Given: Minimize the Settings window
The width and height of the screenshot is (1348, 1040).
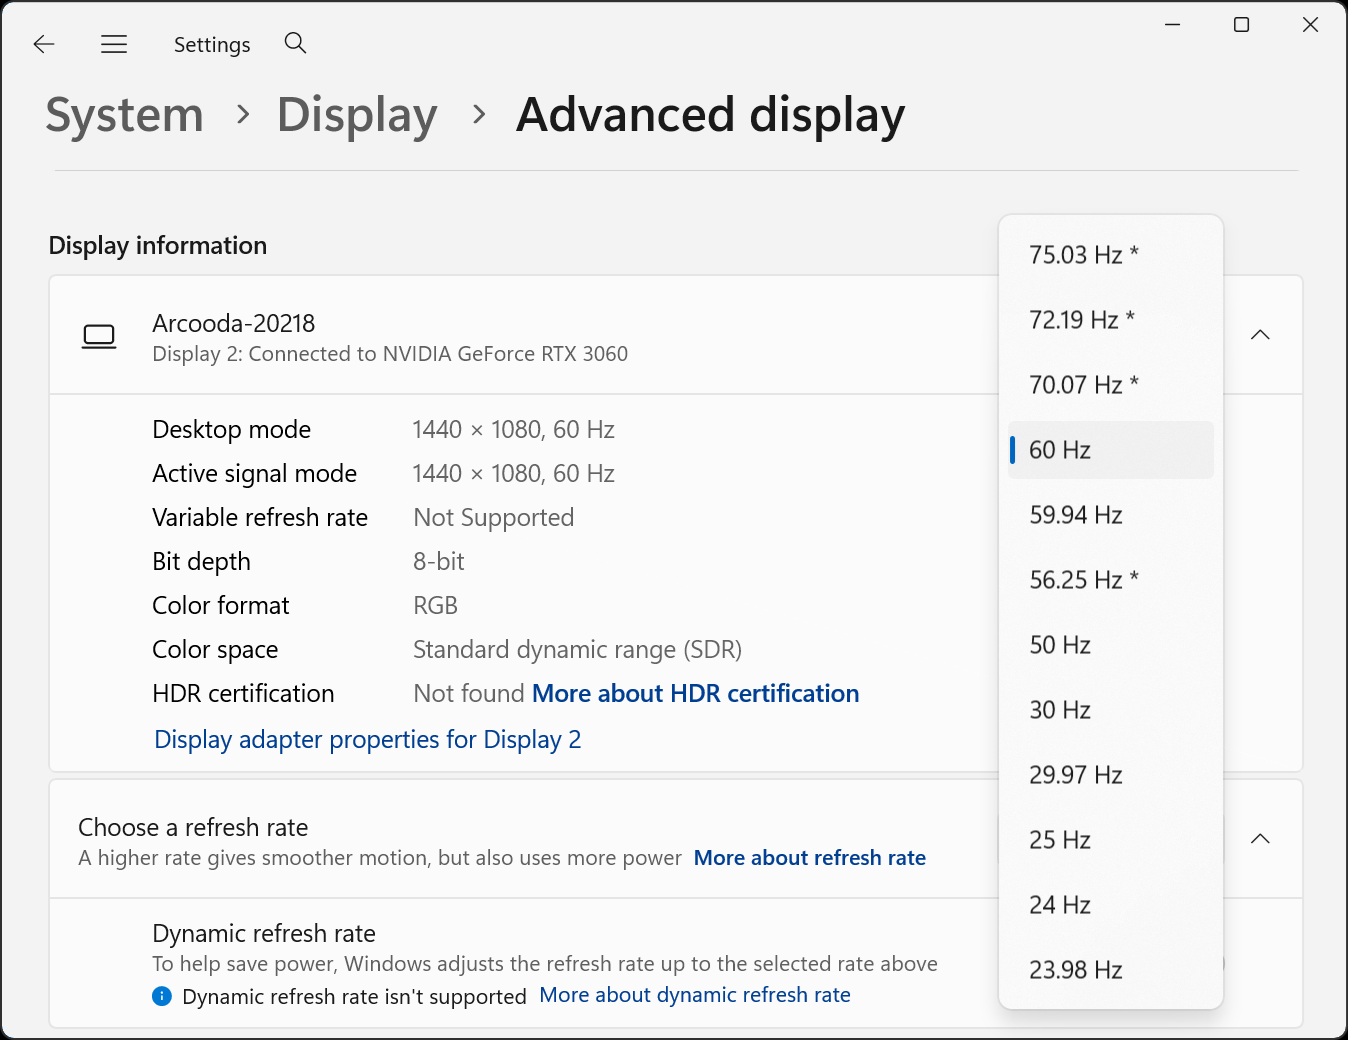Looking at the screenshot, I should coord(1173,25).
